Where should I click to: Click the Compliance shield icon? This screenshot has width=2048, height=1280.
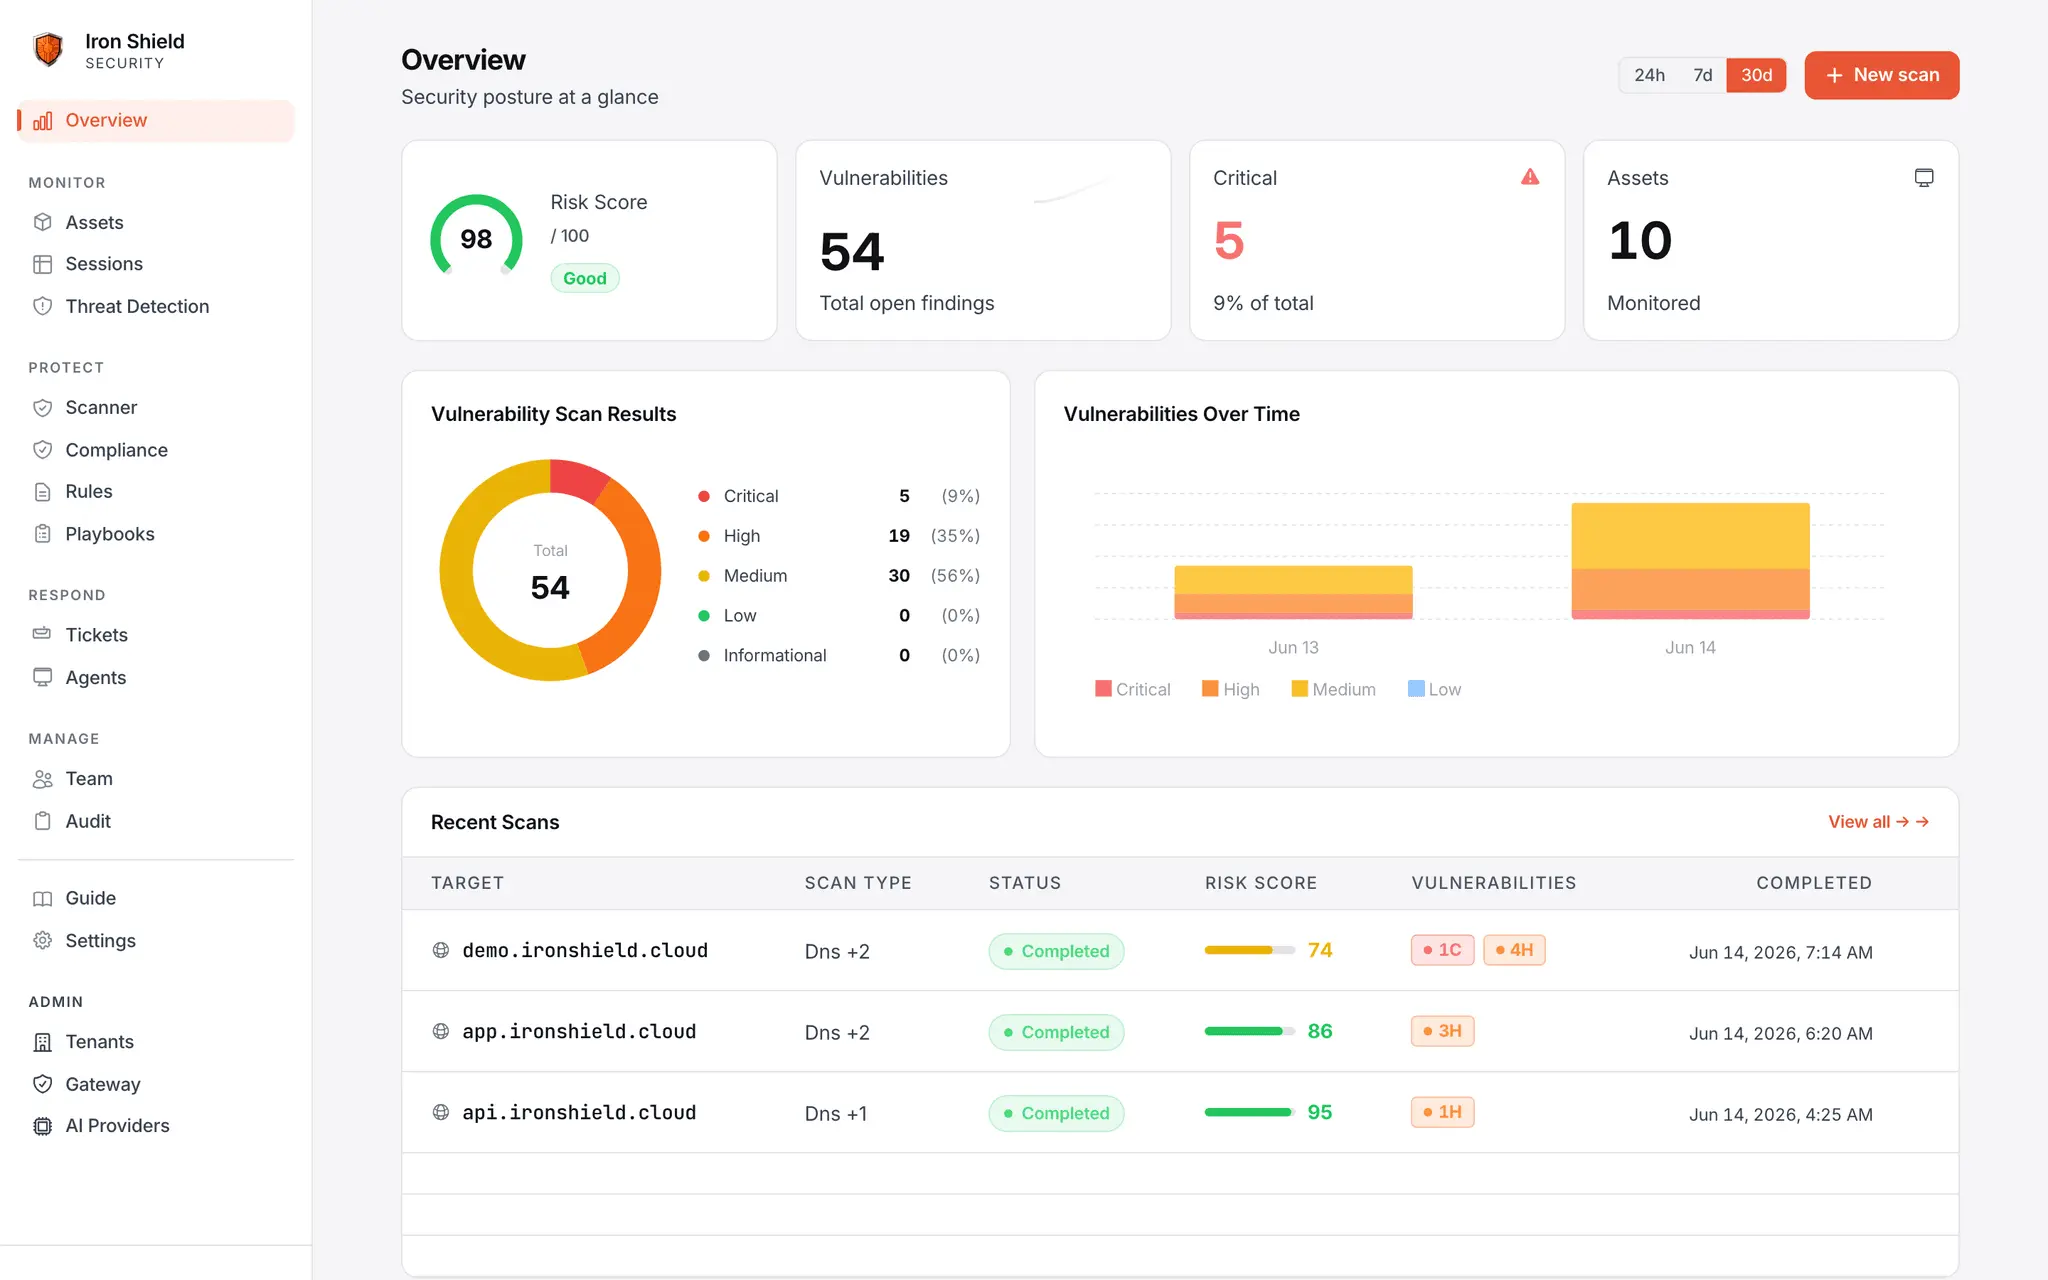(42, 450)
